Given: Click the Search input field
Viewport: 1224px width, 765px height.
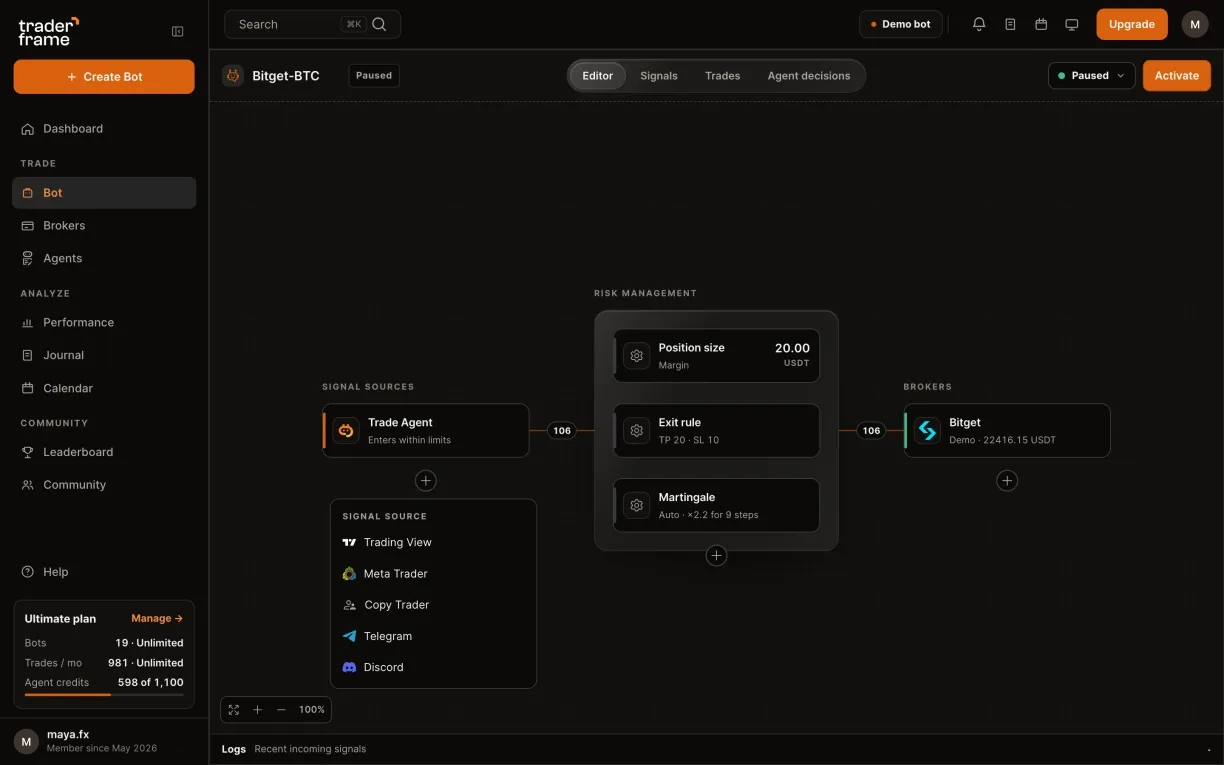Looking at the screenshot, I should tap(313, 24).
